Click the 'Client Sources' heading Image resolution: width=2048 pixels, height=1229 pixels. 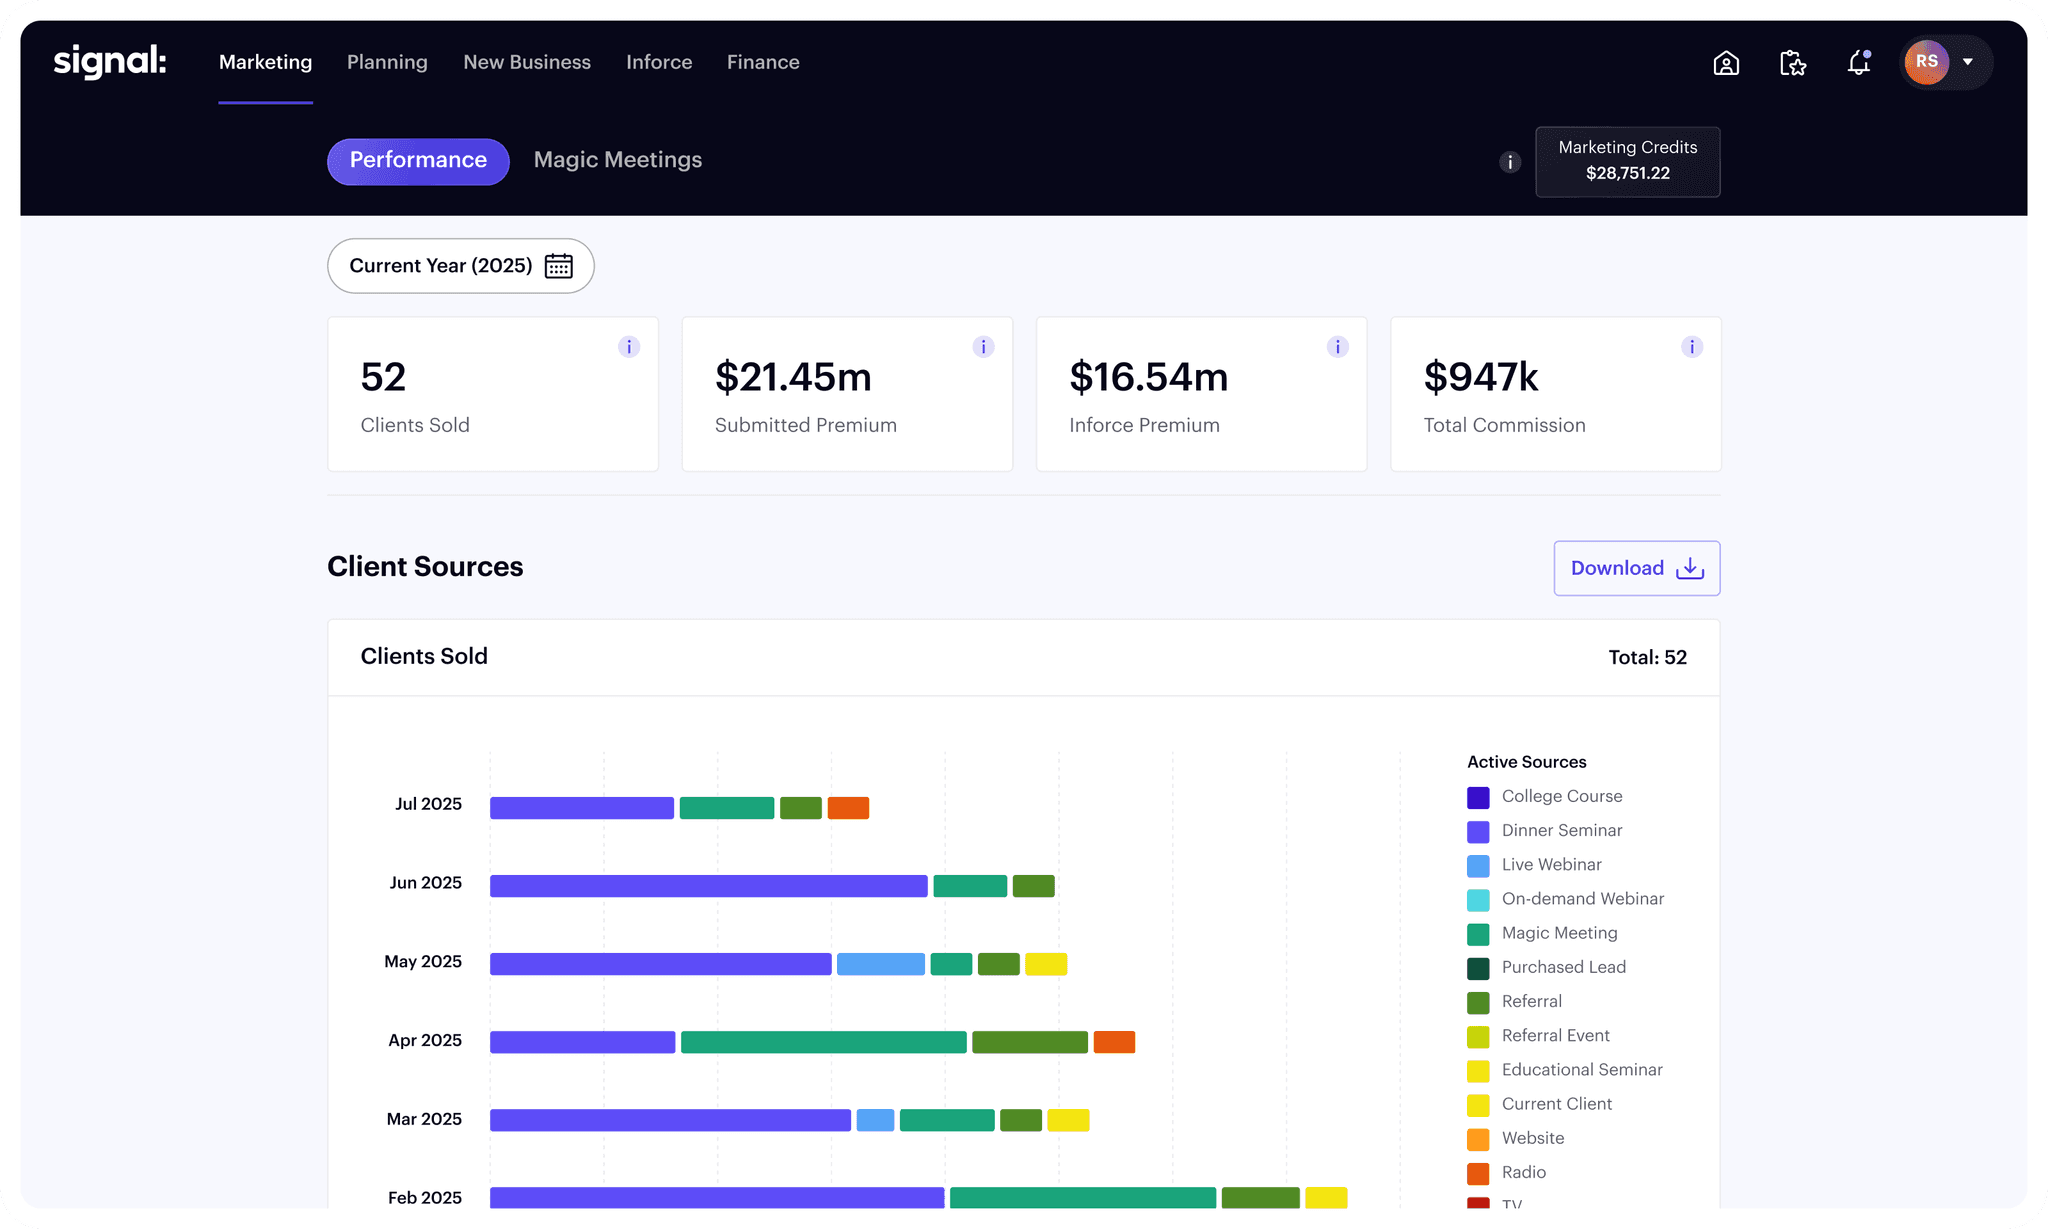point(425,567)
